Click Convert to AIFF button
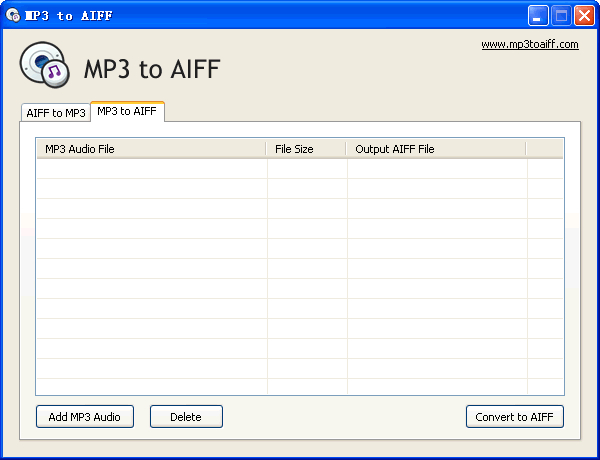Screen dimensions: 600x460 [515, 416]
